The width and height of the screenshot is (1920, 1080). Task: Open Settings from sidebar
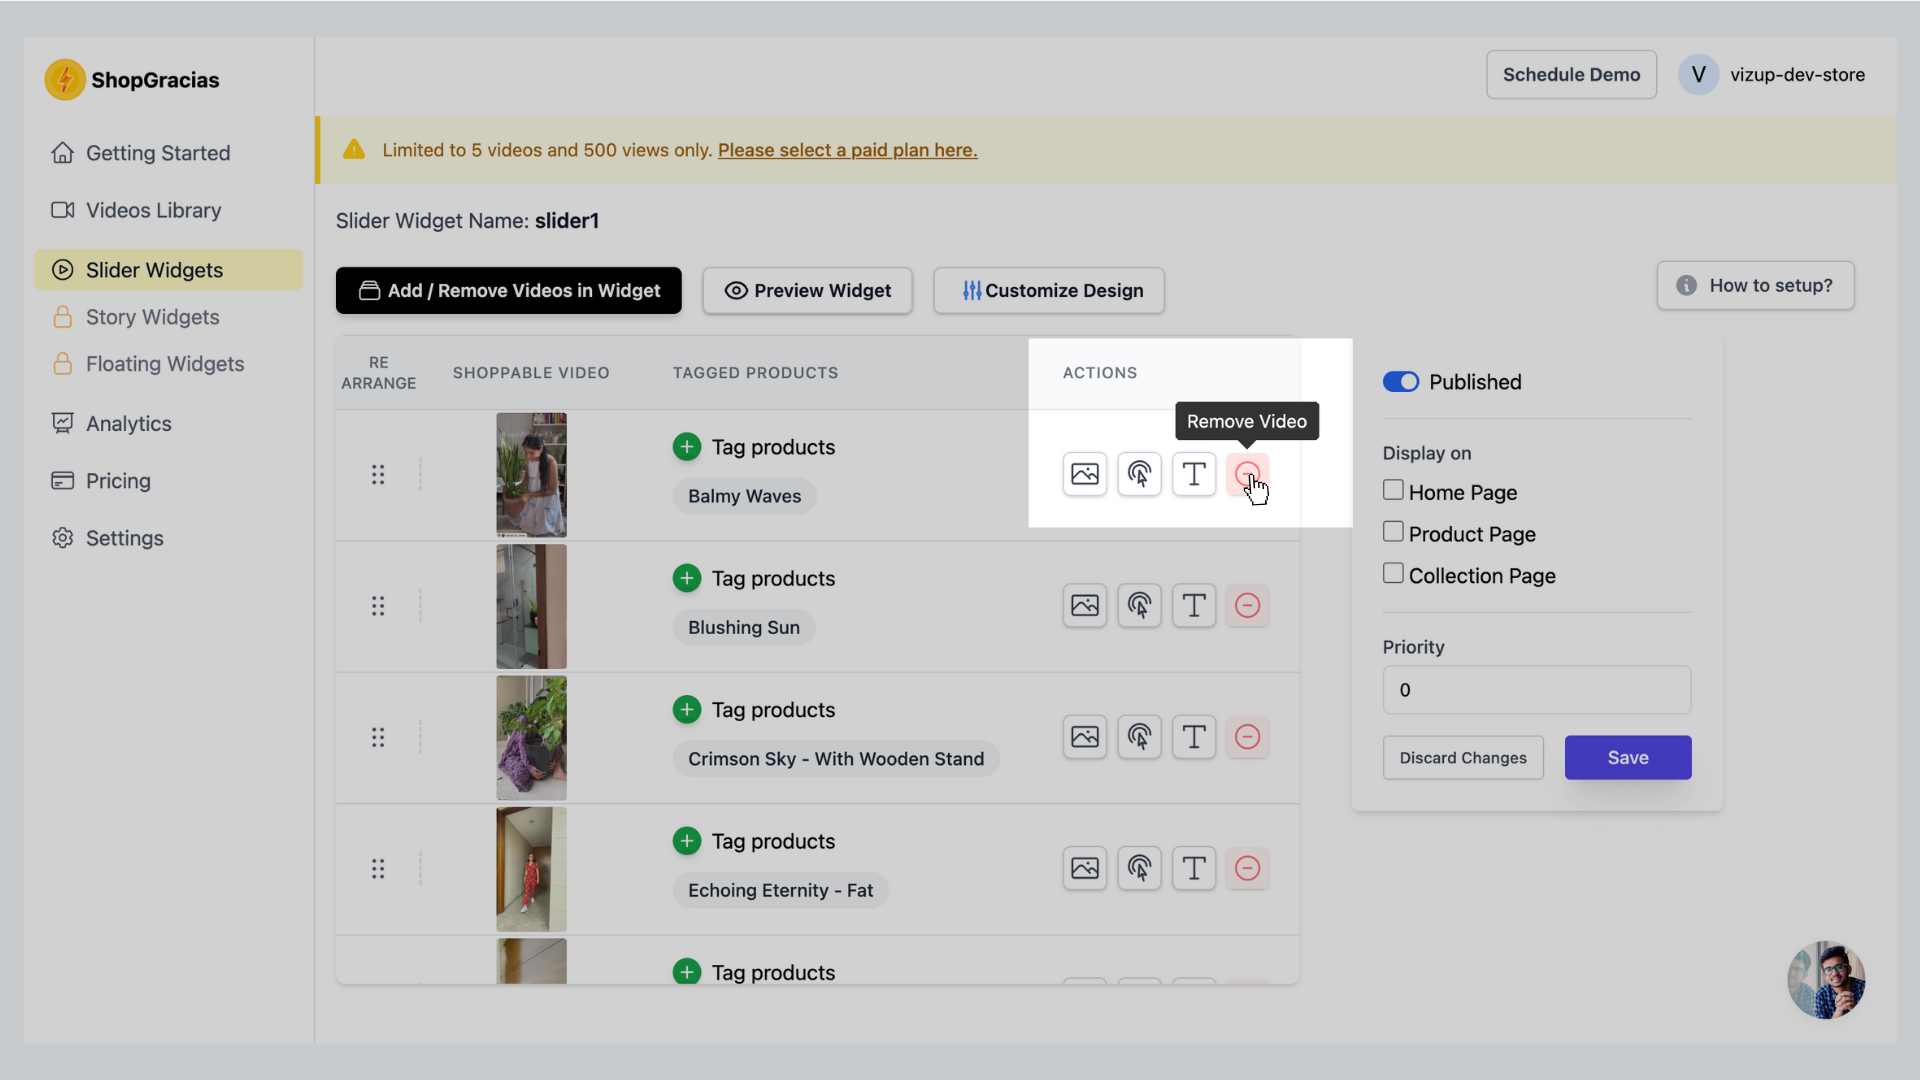pyautogui.click(x=124, y=538)
